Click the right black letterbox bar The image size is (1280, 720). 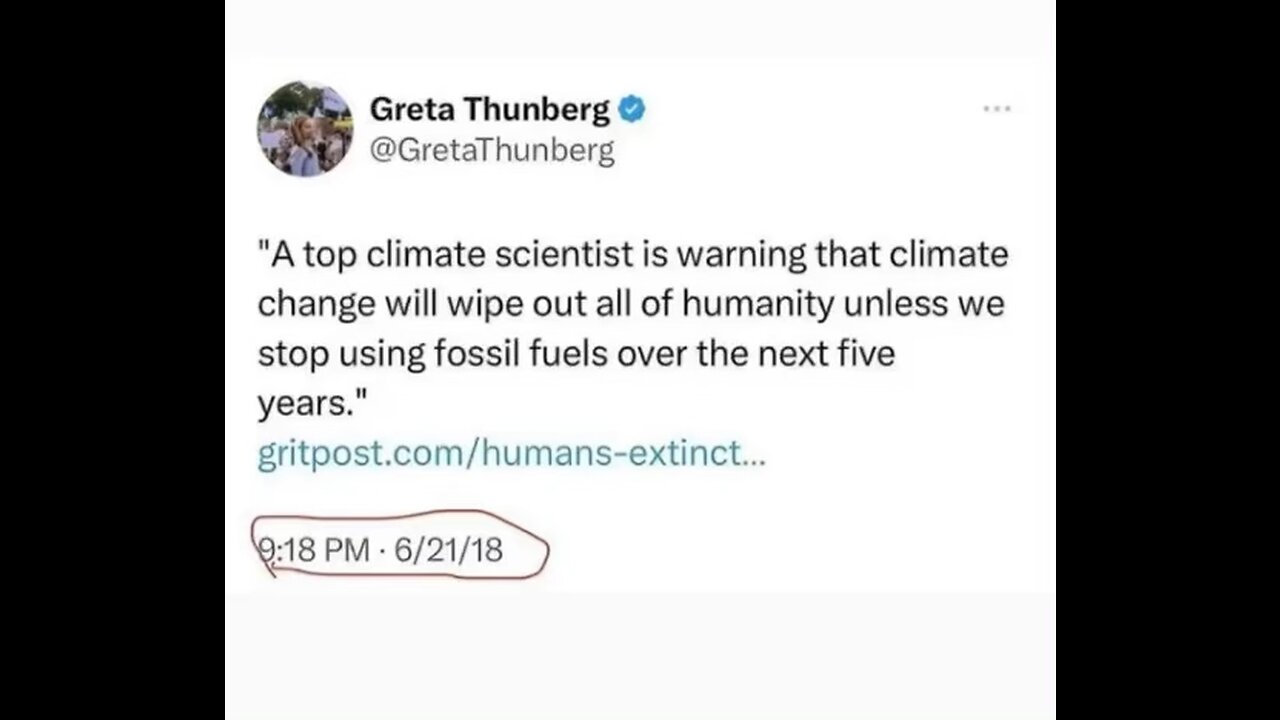(1167, 360)
